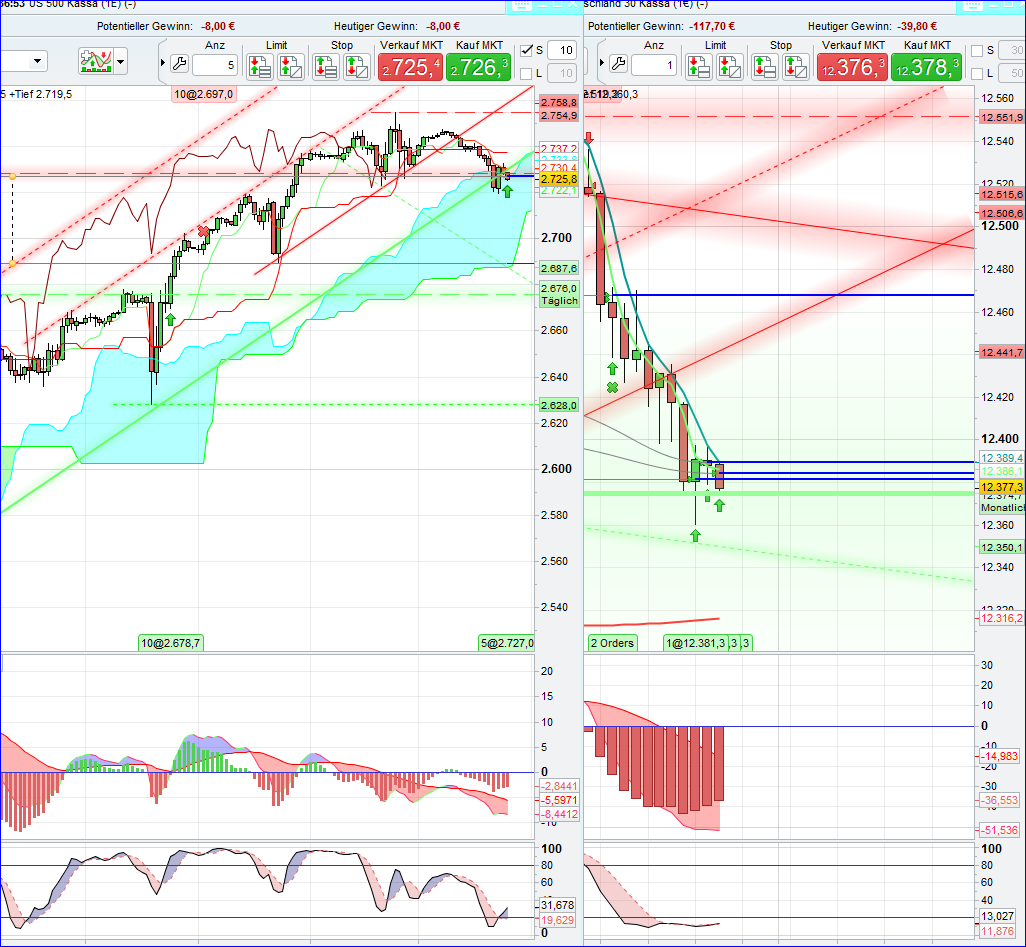Open the on-screen keyboard icon in US 500 window

tap(522, 5)
